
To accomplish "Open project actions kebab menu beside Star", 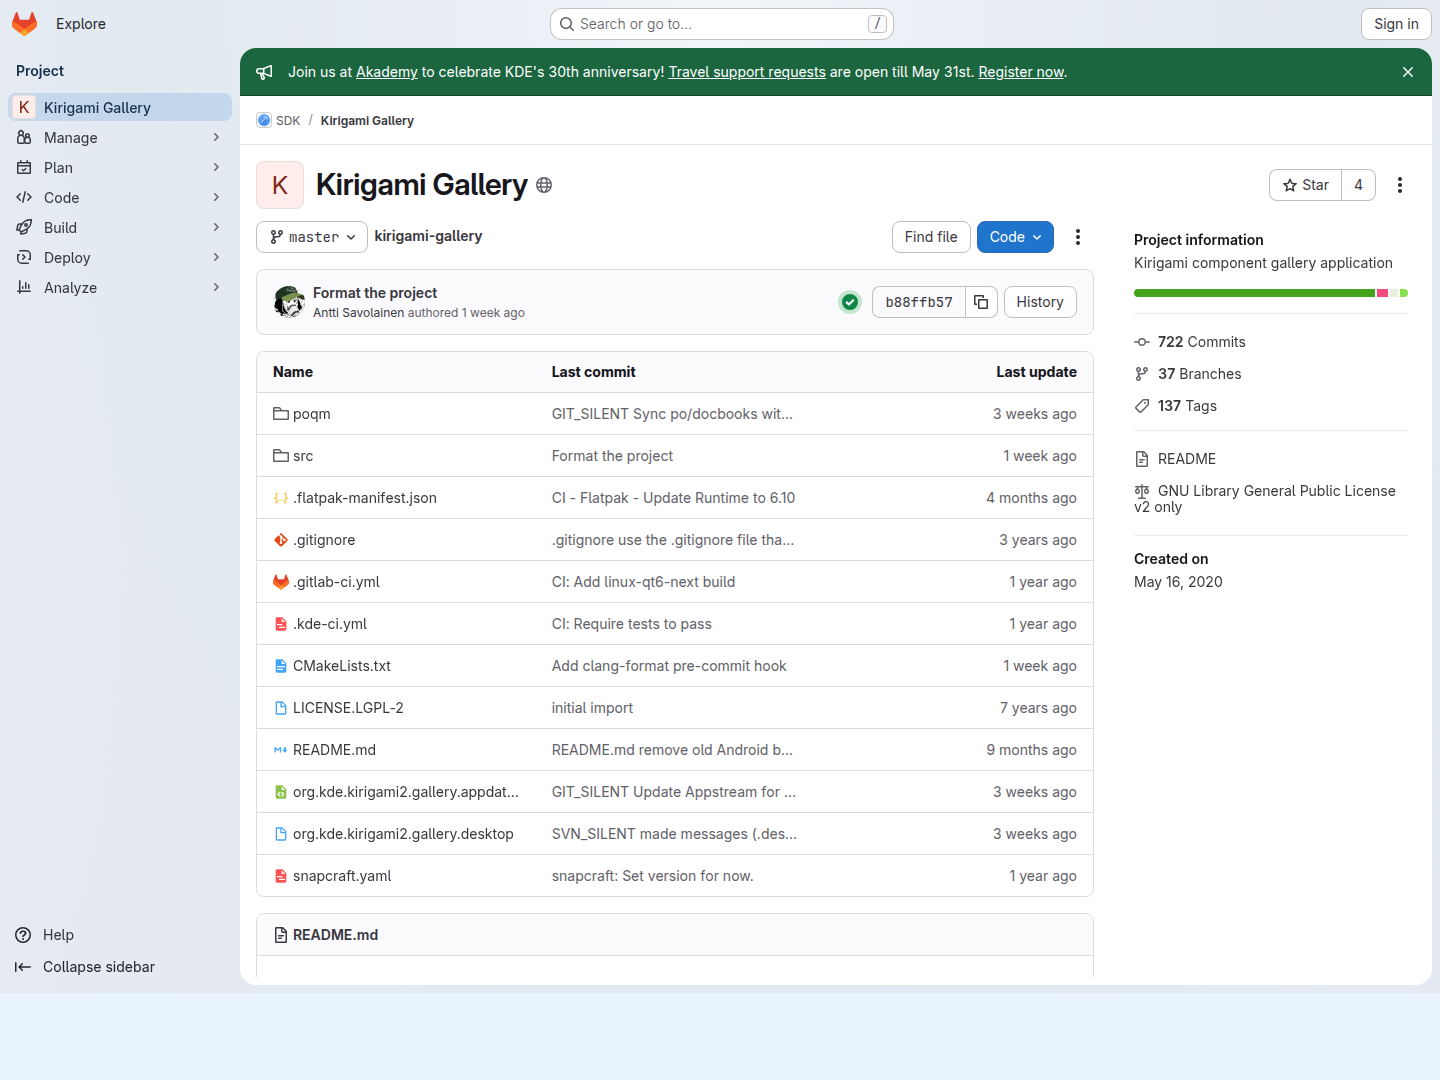I will pos(1400,185).
